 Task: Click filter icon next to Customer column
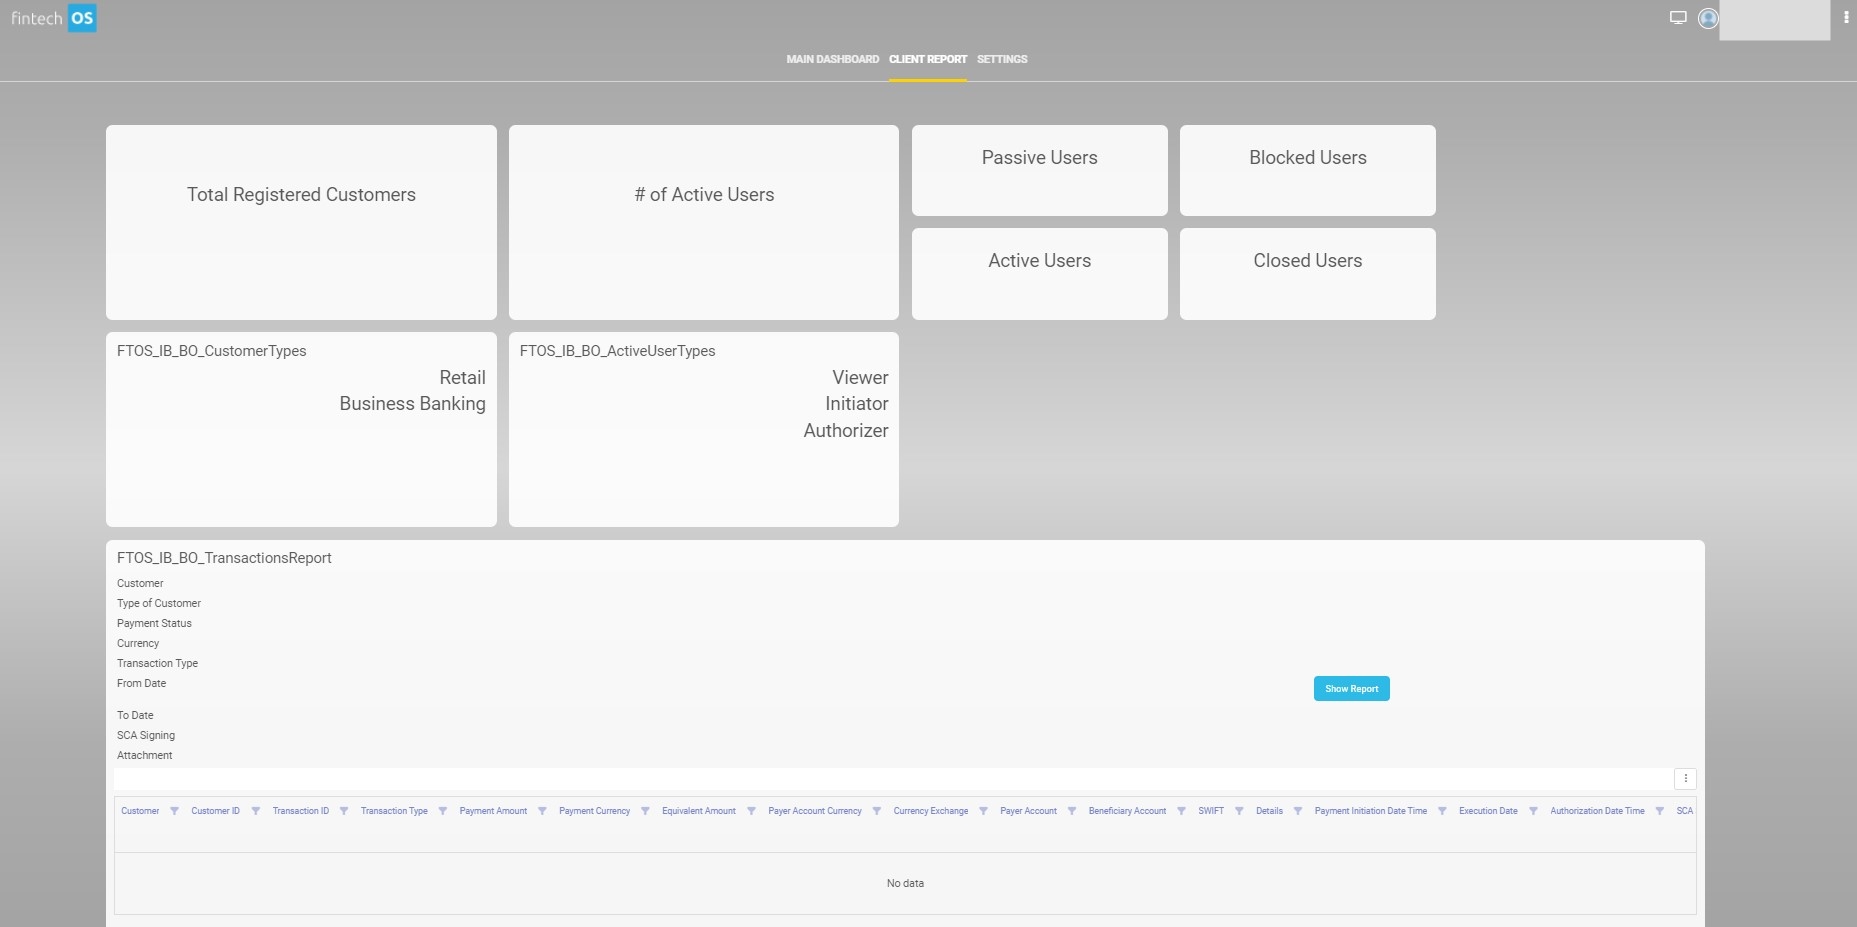coord(174,811)
